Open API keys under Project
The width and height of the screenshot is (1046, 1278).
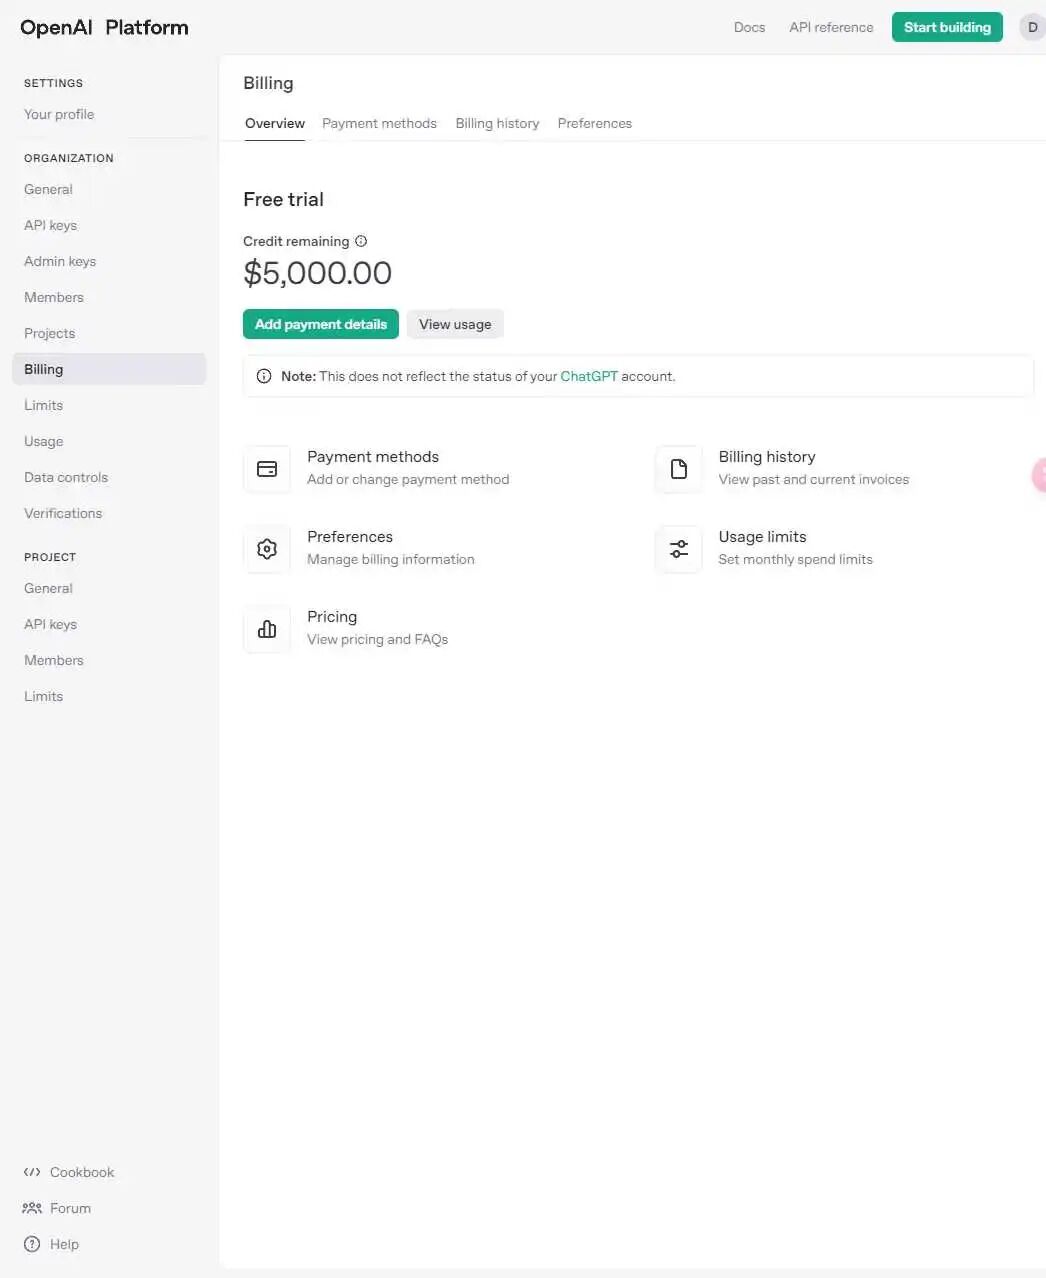50,624
